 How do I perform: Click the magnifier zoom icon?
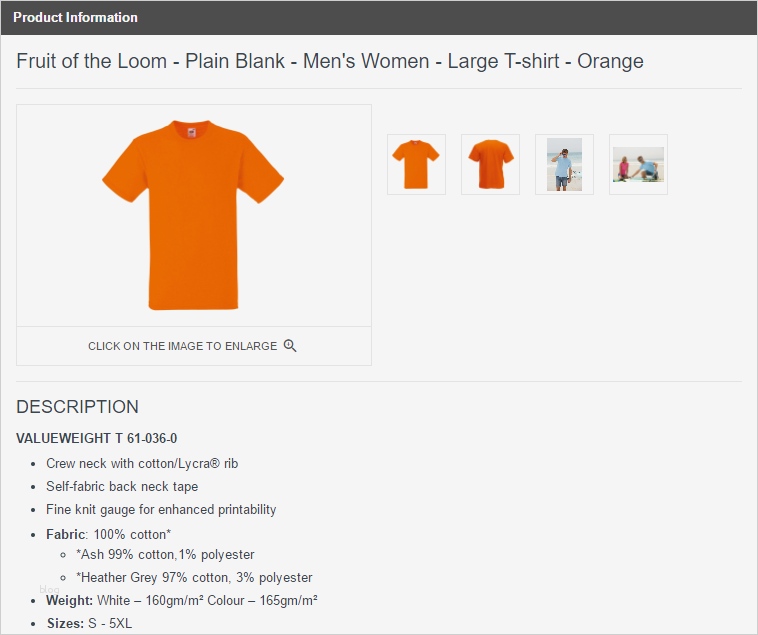coord(290,346)
